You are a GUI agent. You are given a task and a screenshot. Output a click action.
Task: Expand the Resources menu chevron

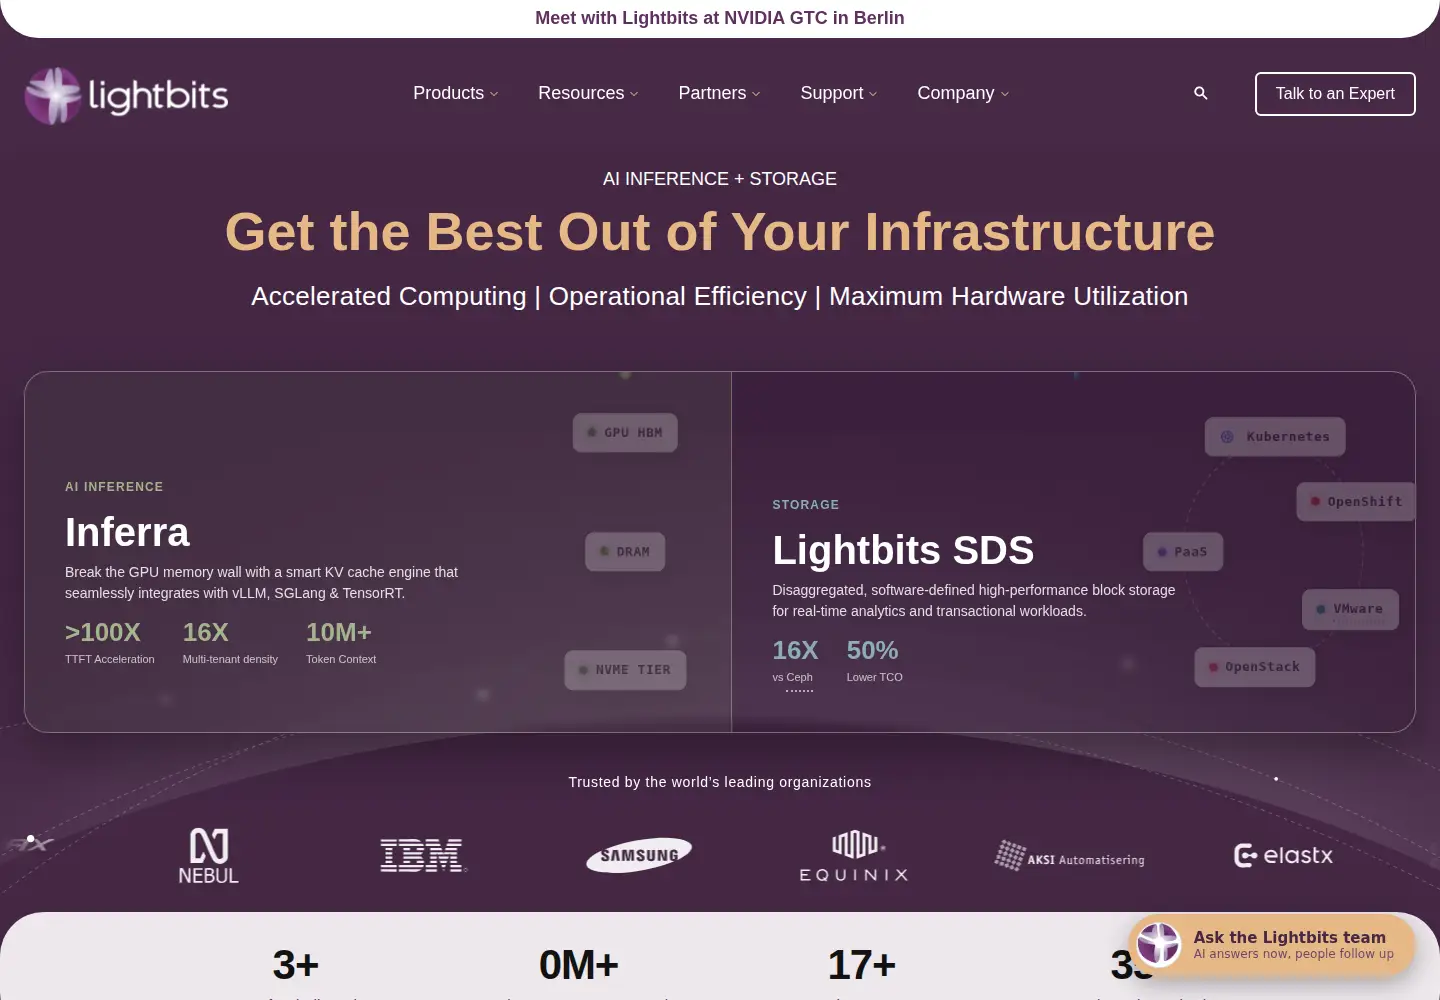tap(634, 94)
